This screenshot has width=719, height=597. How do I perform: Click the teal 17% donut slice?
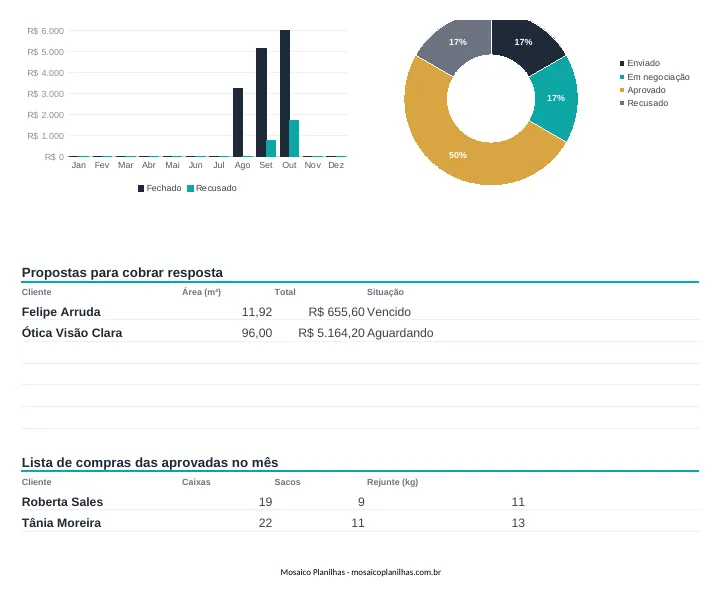point(555,98)
